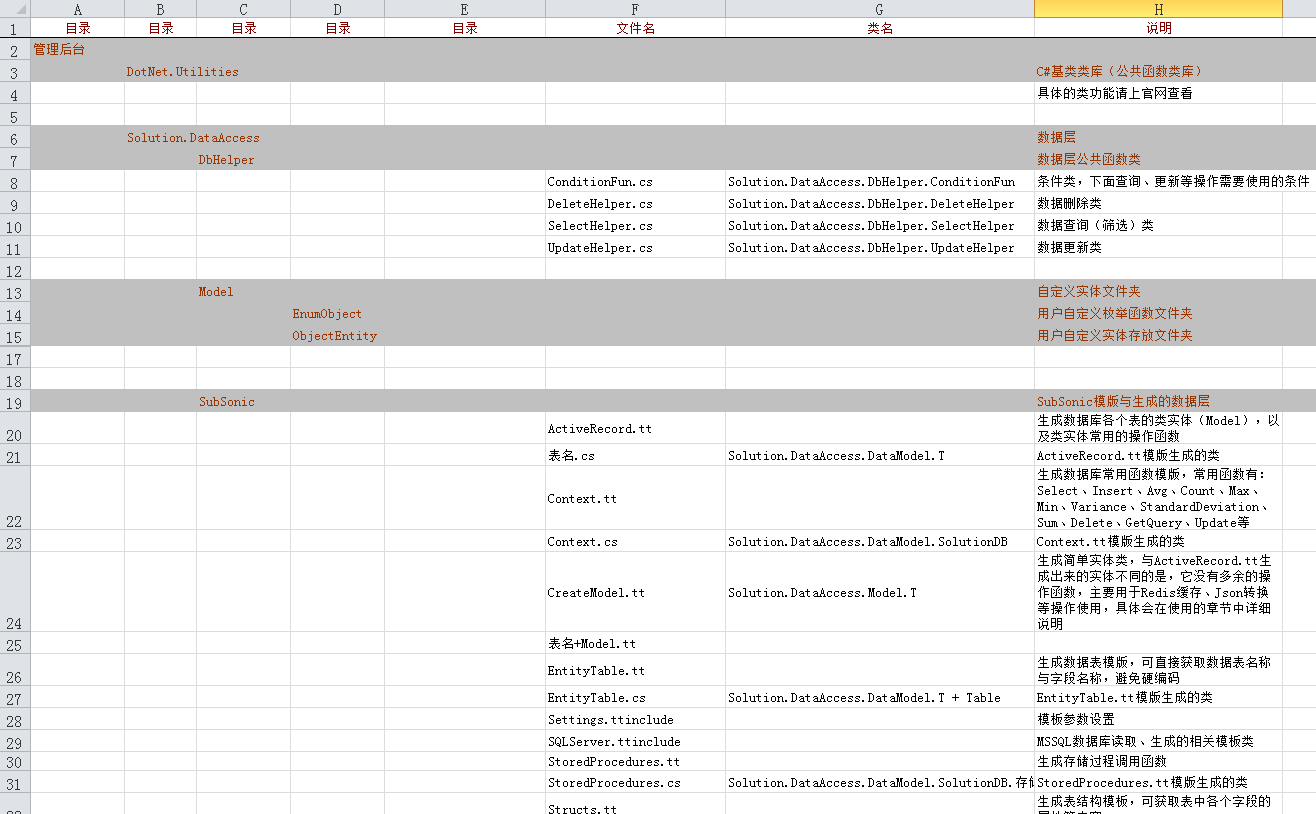Click the Solution.DataAccess.DbHelper.SelectHelper class cell
Viewport: 1316px width, 814px height.
coord(871,226)
